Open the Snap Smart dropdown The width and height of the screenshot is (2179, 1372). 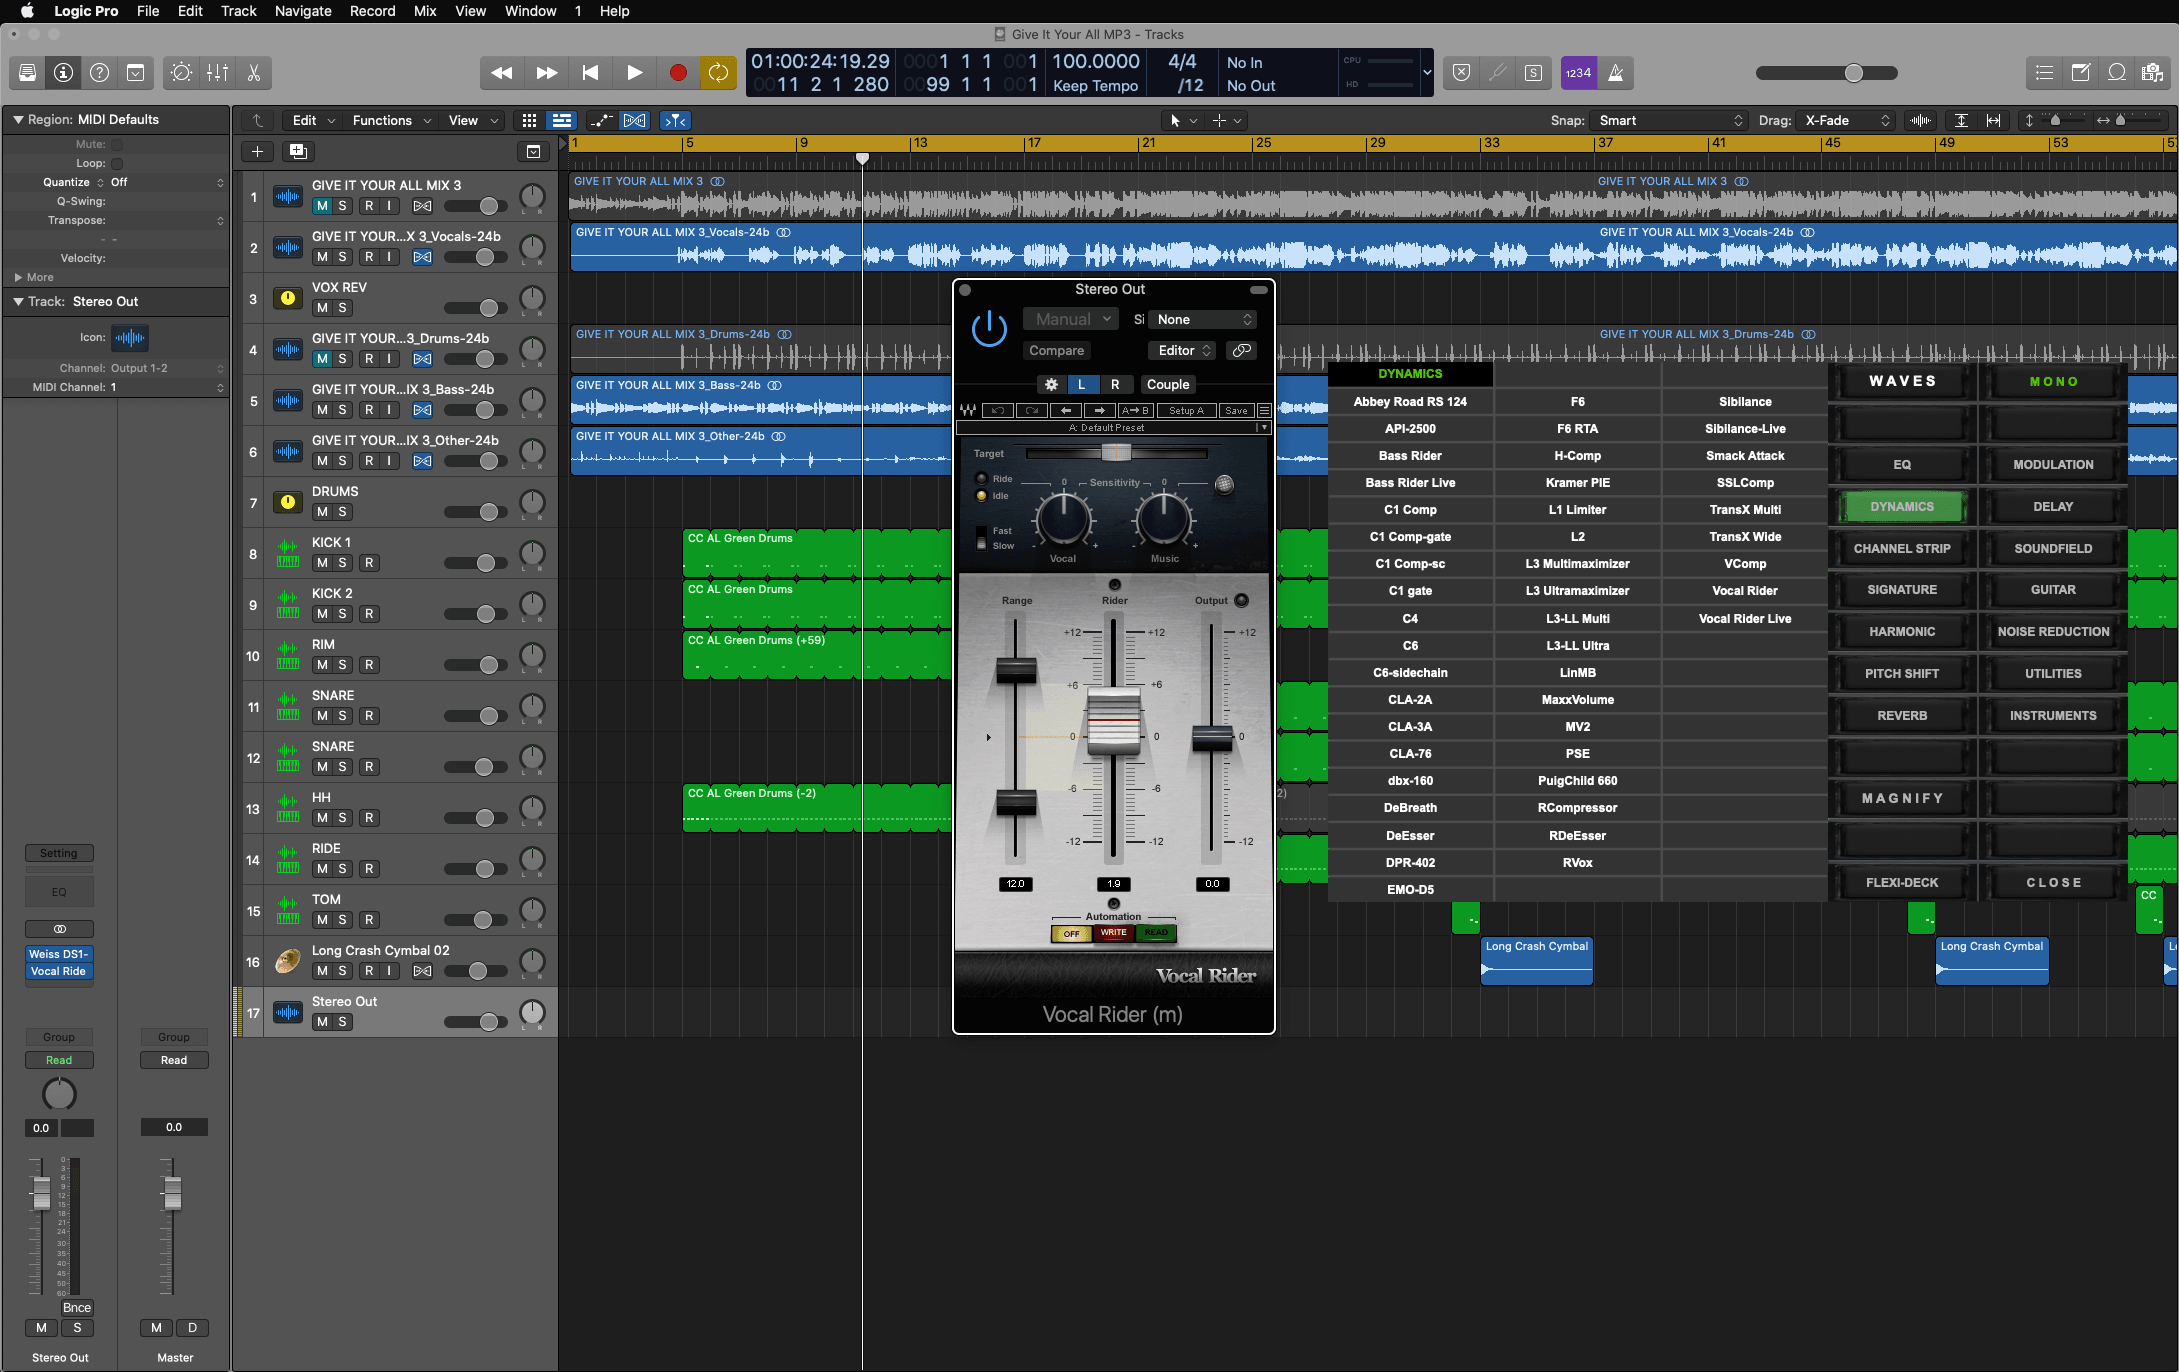coord(1669,121)
